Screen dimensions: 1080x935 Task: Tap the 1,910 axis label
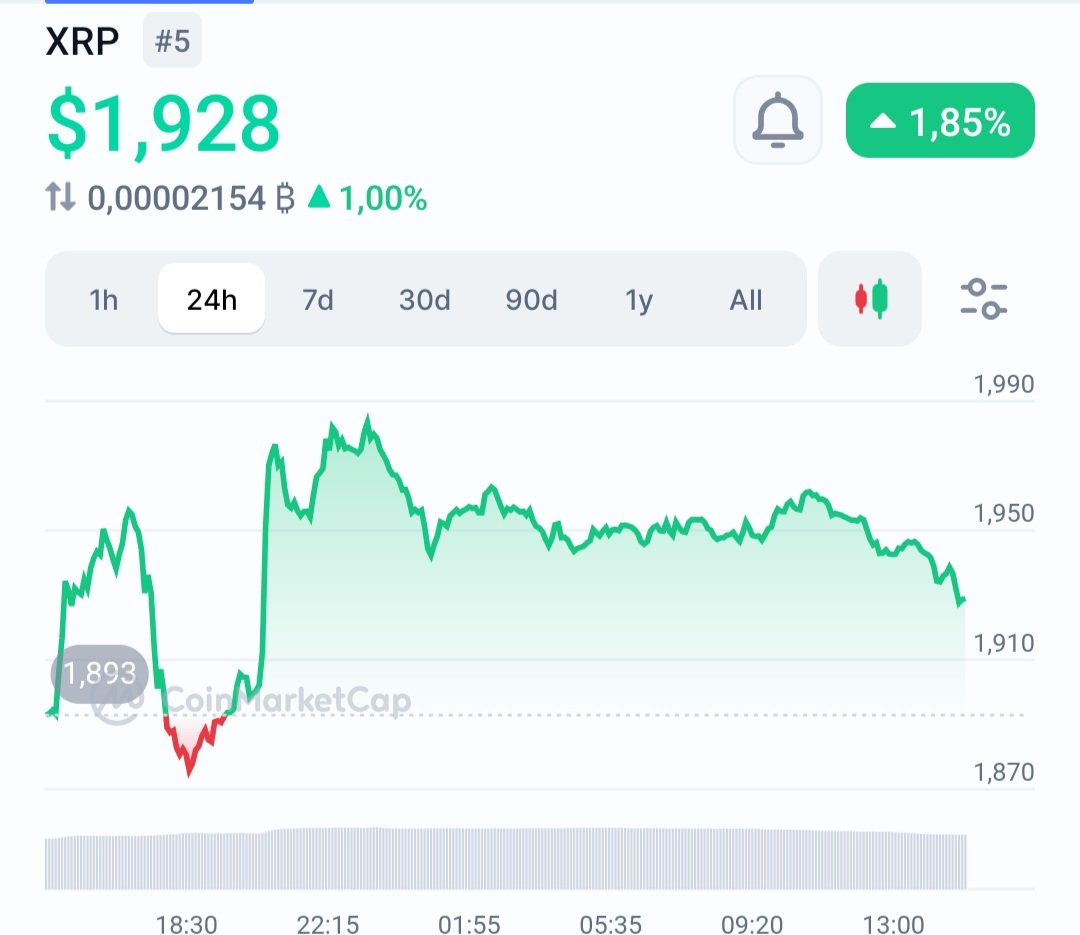coord(1004,644)
